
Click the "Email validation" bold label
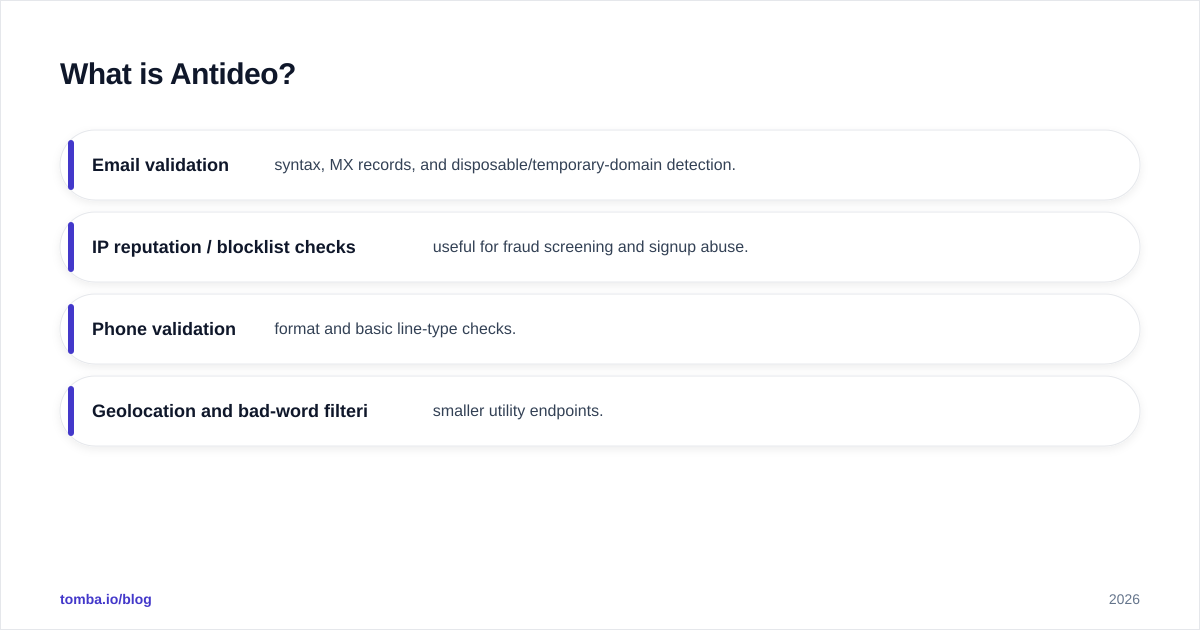pos(160,165)
